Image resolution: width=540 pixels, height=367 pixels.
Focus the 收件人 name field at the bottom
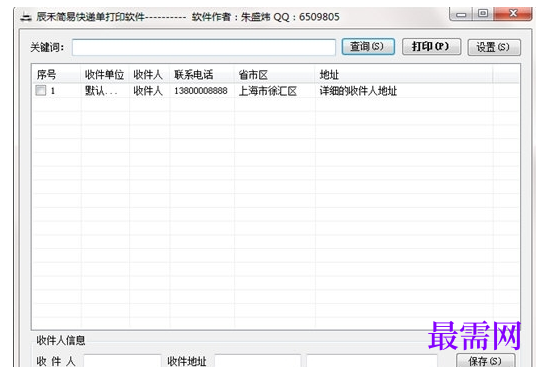pos(123,361)
